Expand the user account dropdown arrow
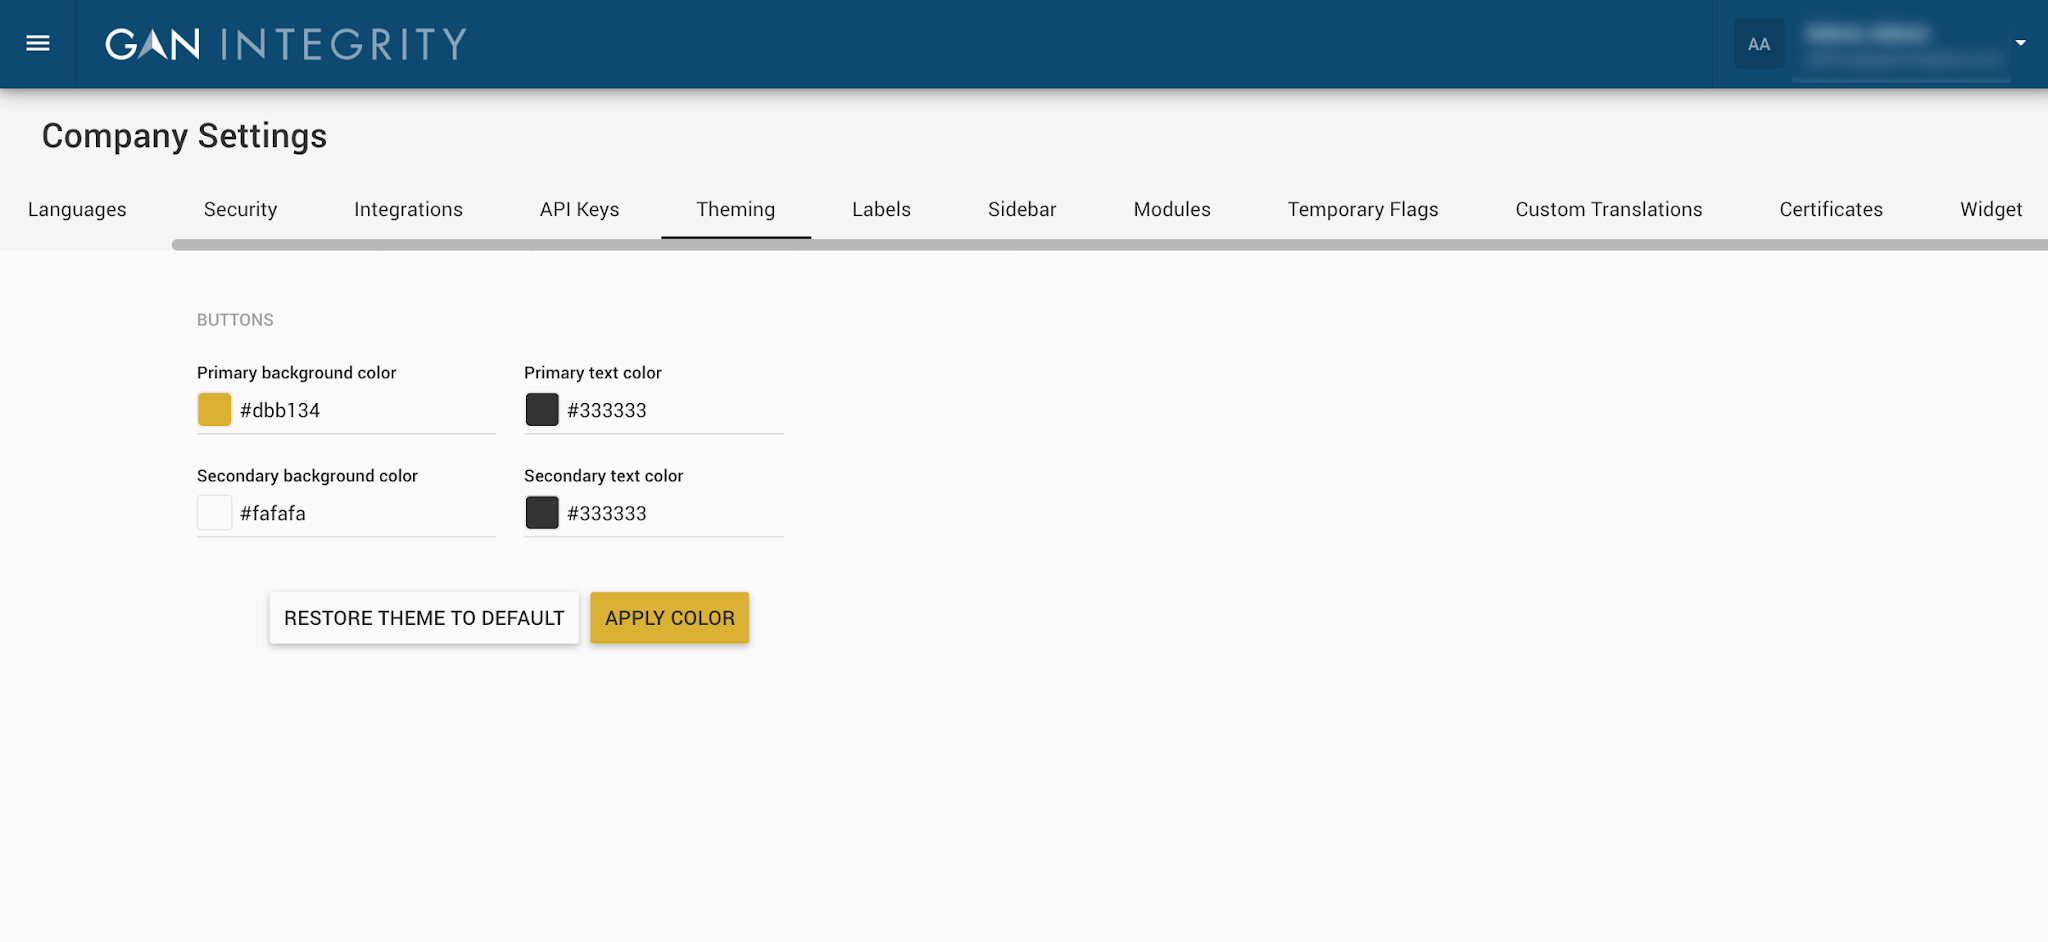The height and width of the screenshot is (942, 2048). (2021, 43)
